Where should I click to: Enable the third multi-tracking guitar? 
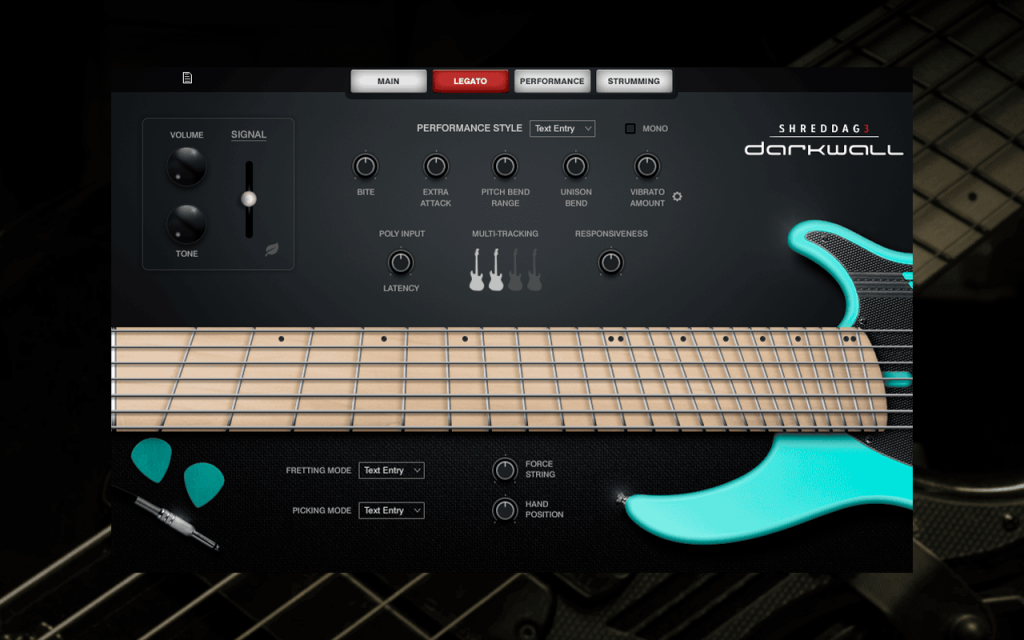515,270
